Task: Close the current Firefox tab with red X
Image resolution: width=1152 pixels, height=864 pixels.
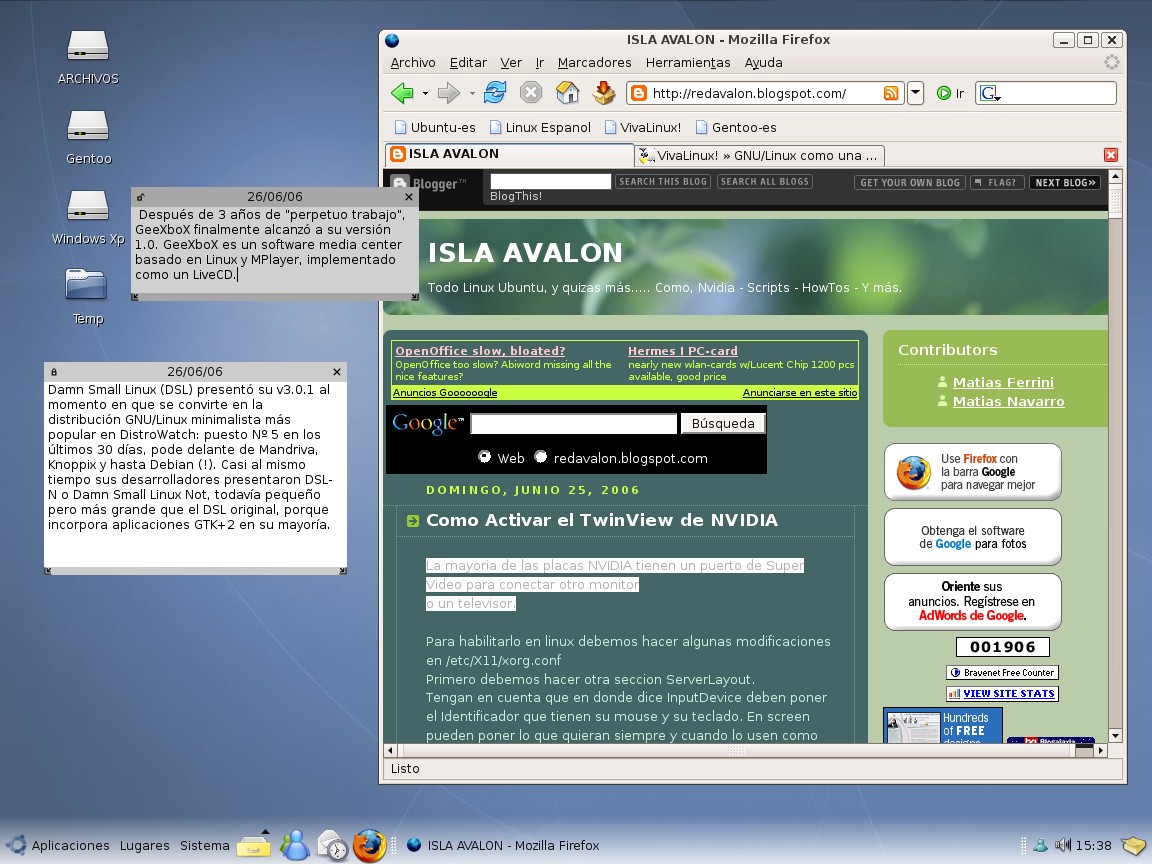Action: pos(1111,155)
